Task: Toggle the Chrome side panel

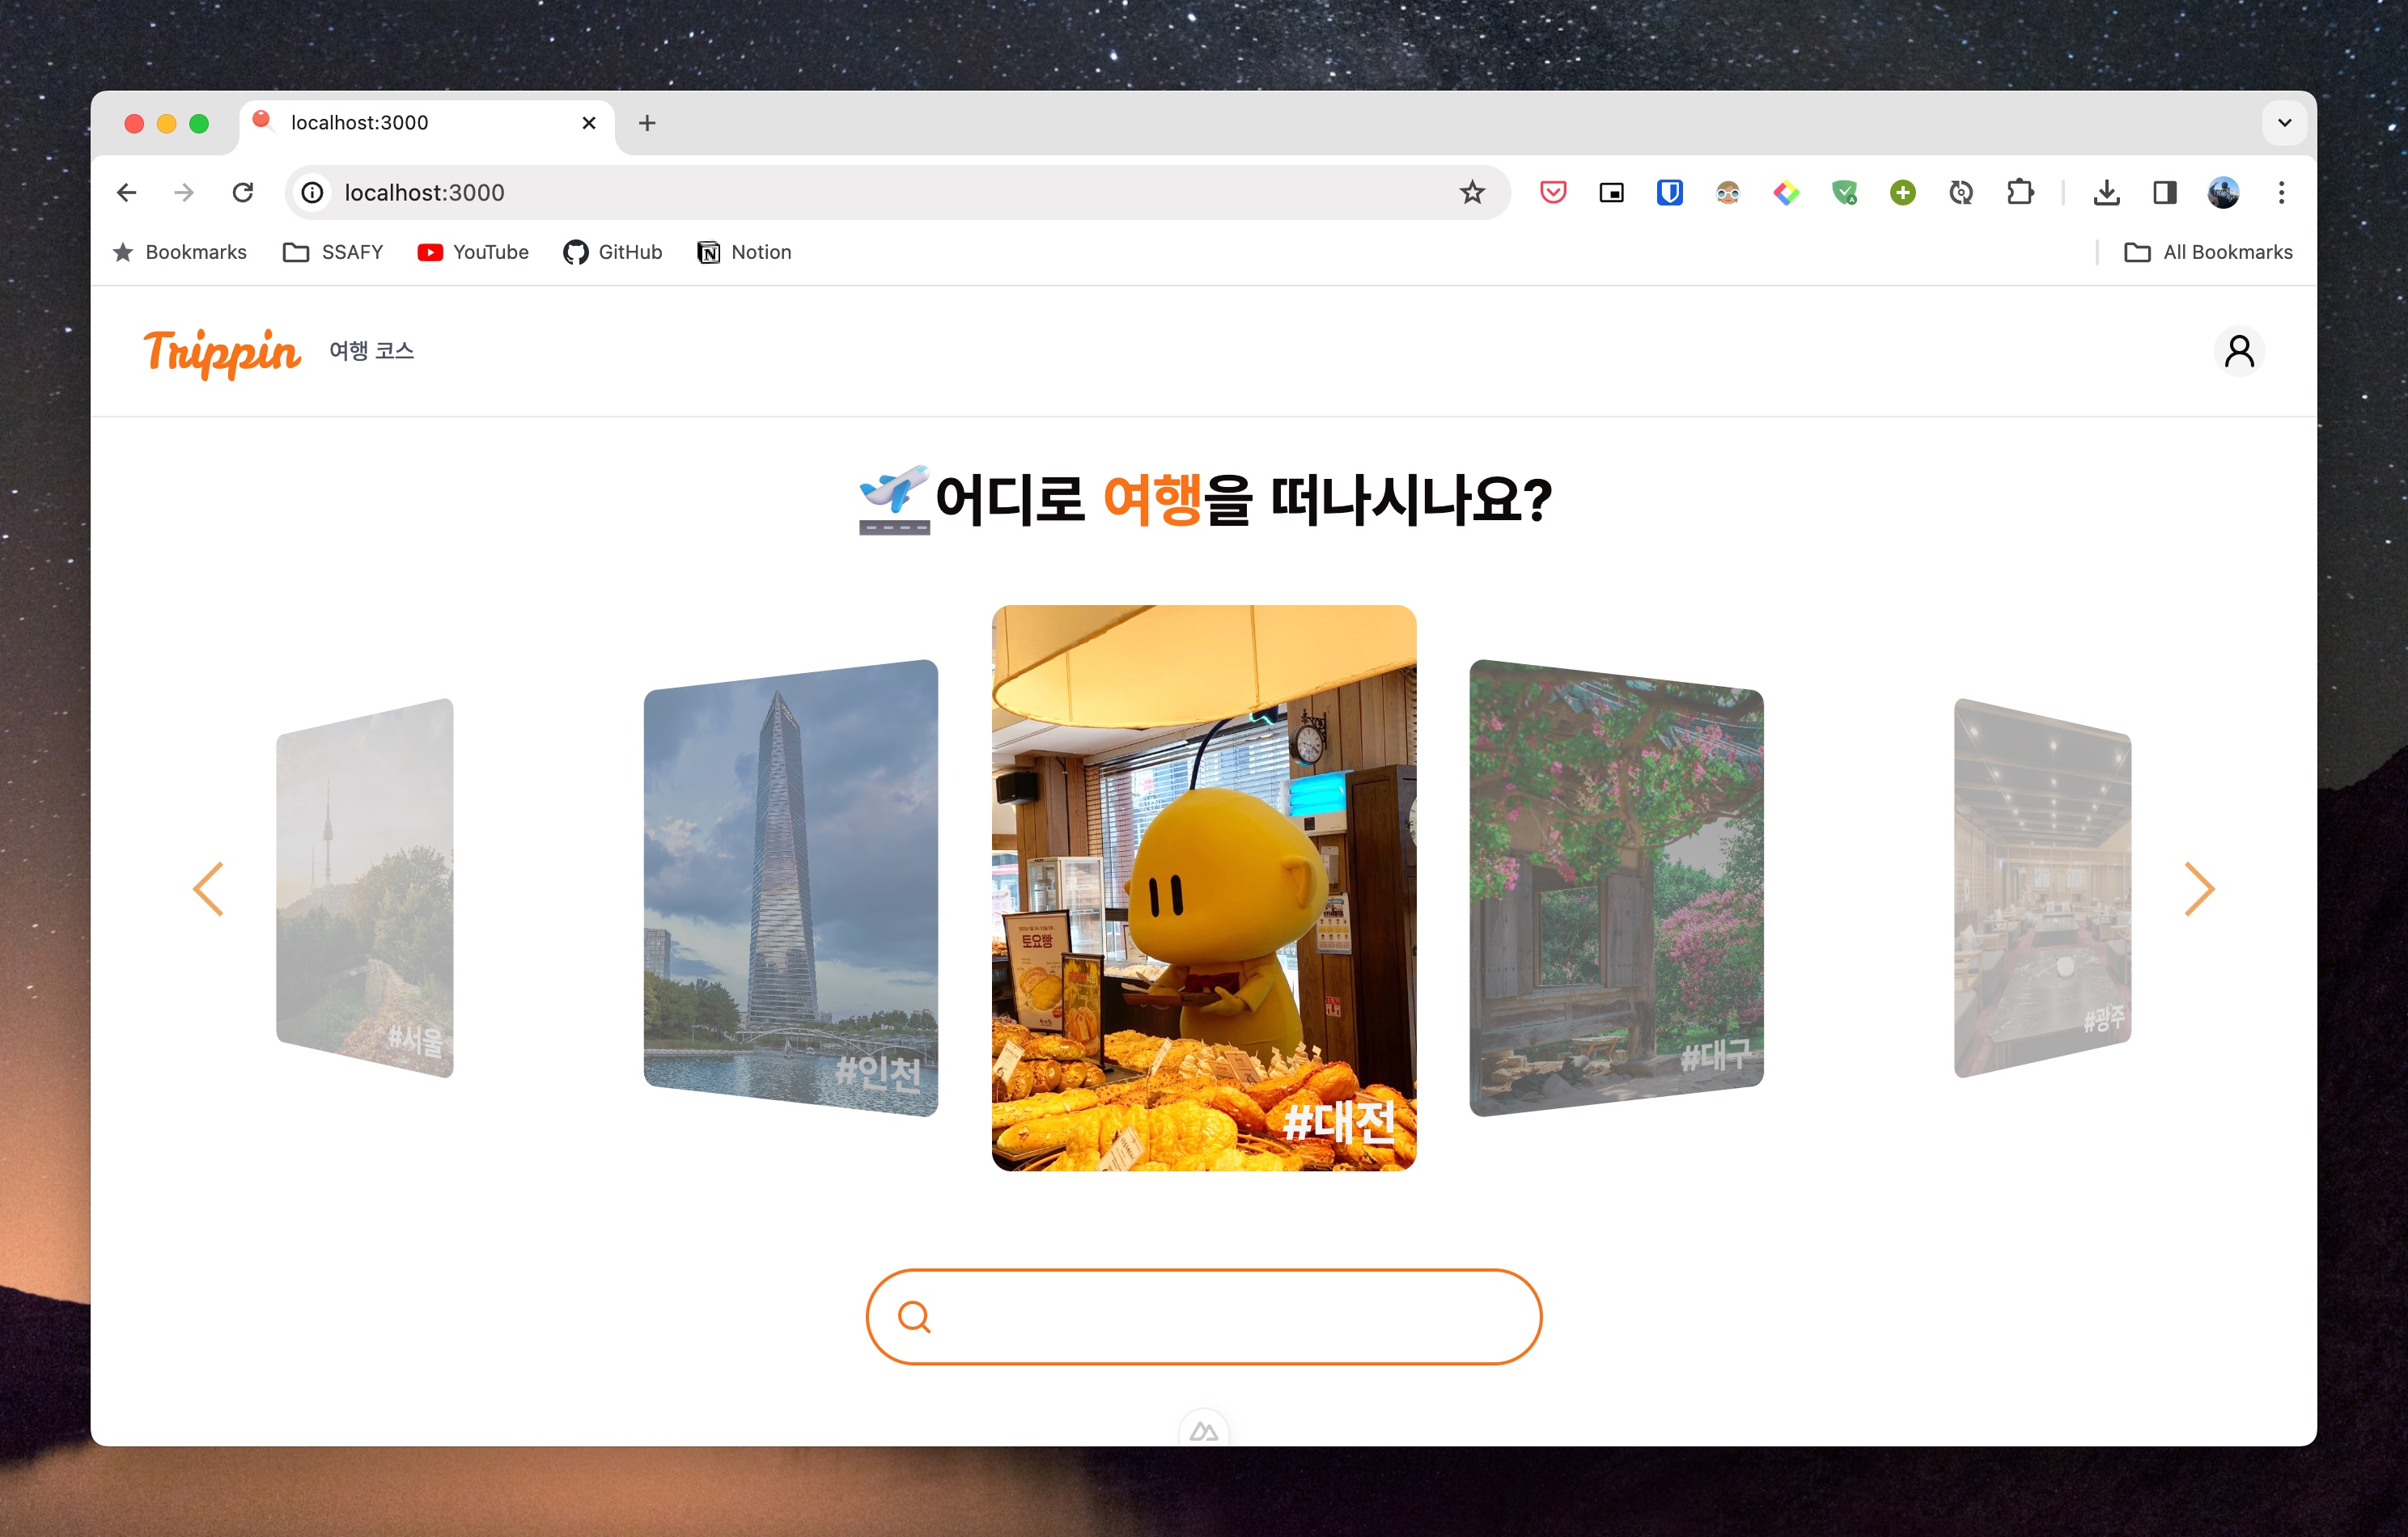Action: tap(2164, 192)
